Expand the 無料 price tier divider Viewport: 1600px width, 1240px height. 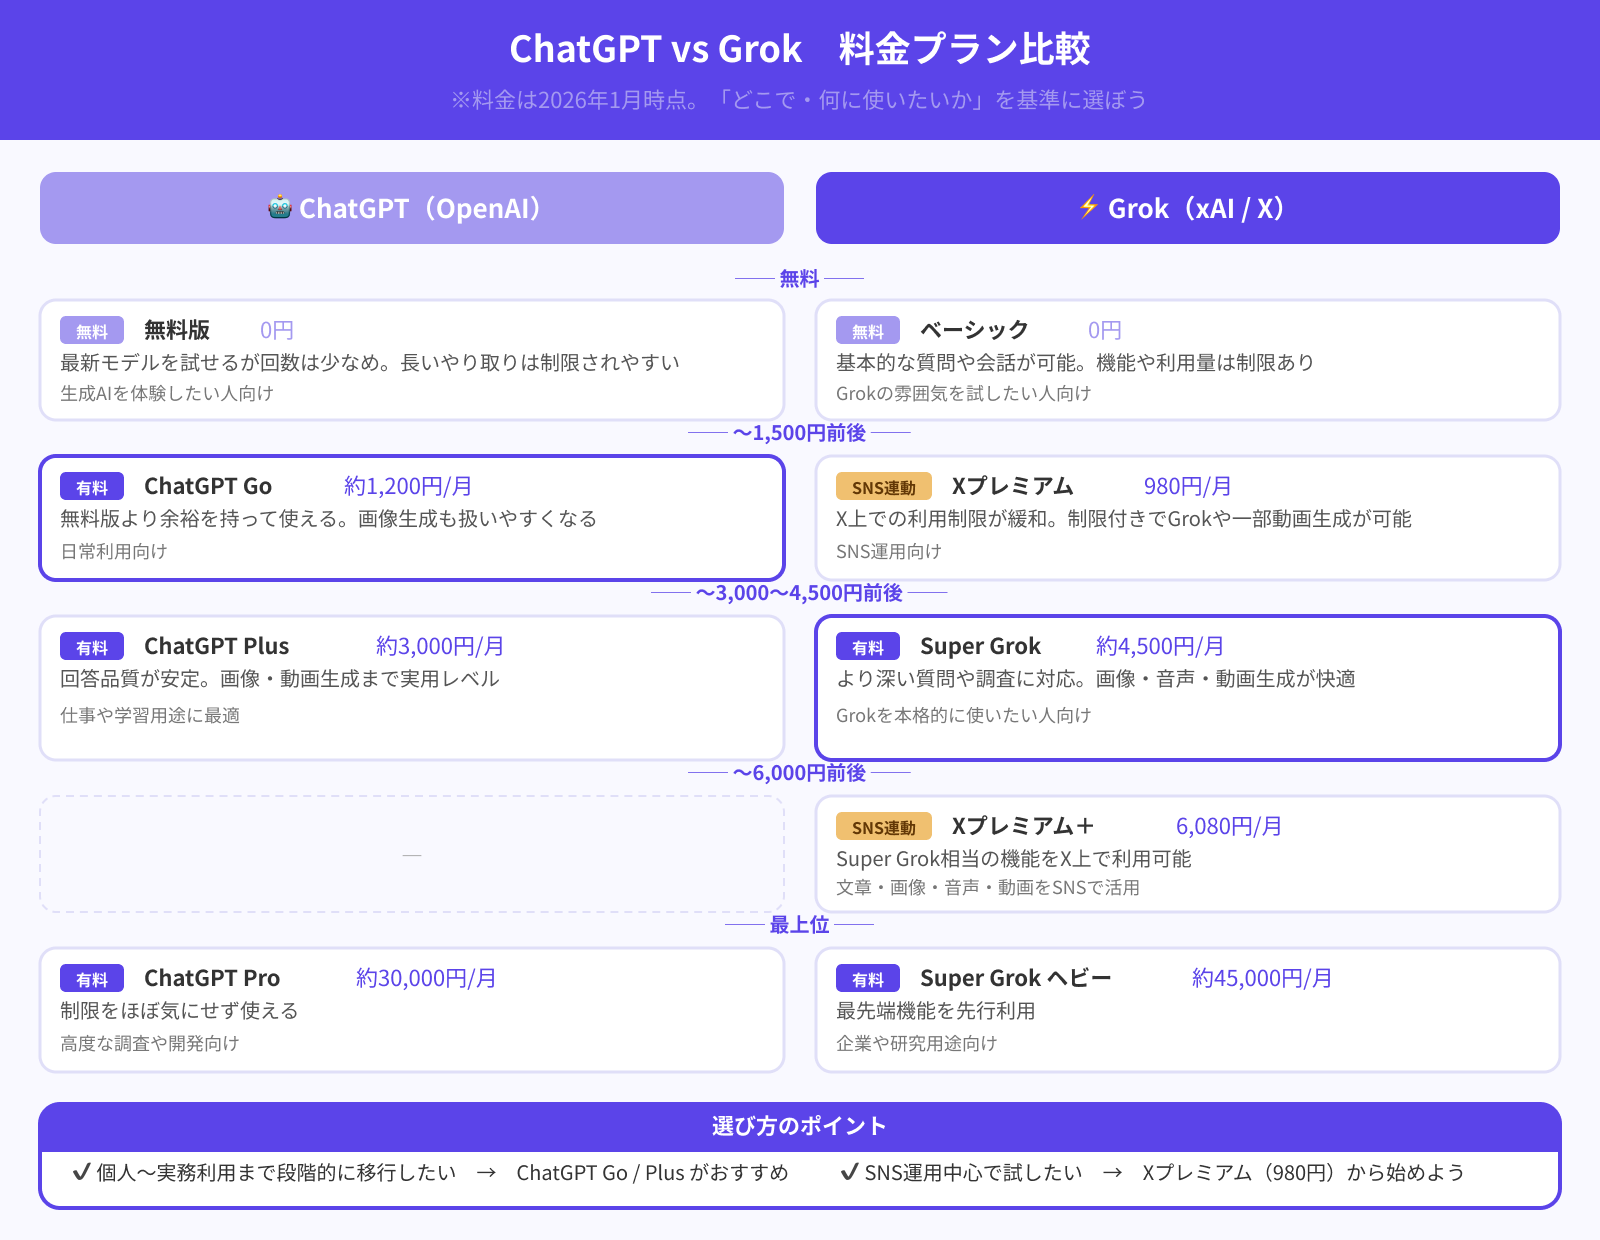pyautogui.click(x=799, y=279)
